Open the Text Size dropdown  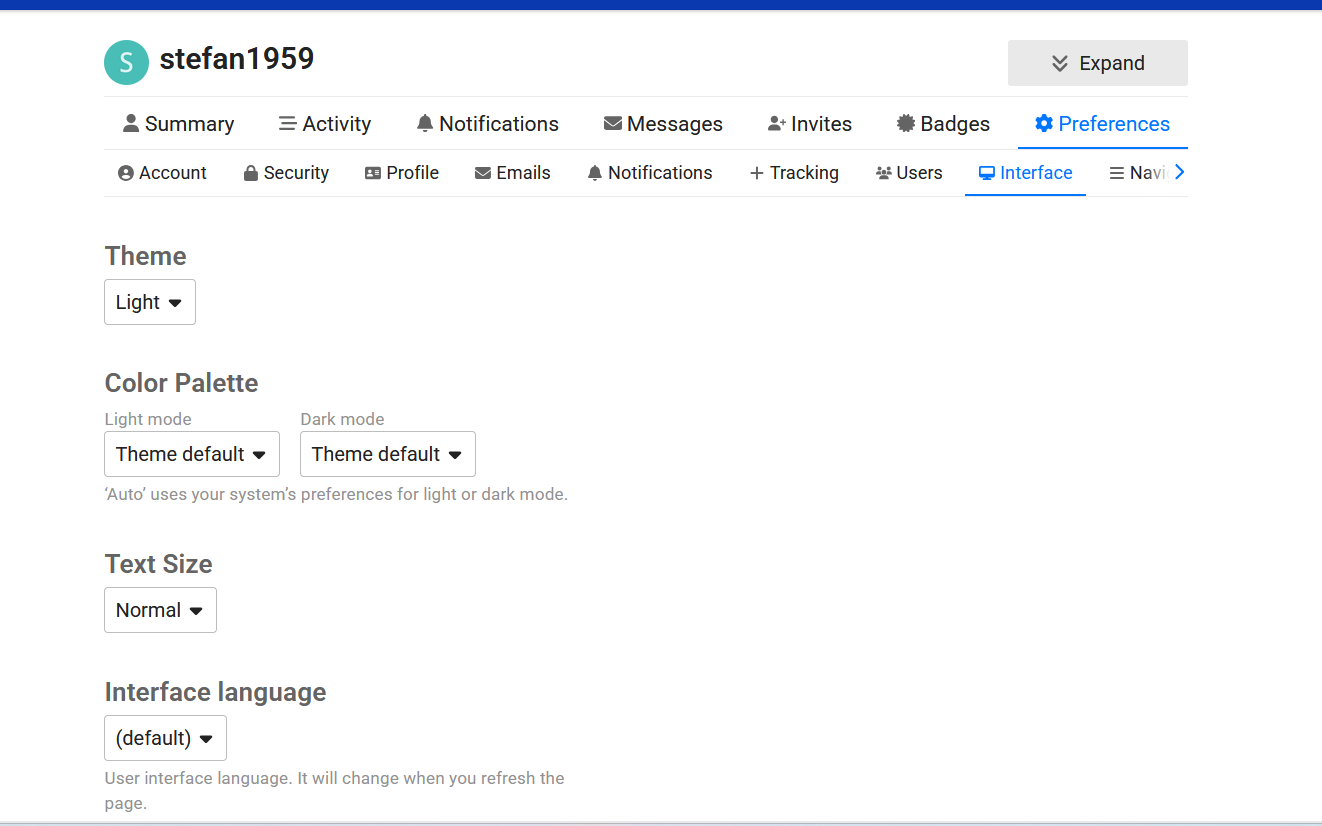tap(160, 610)
